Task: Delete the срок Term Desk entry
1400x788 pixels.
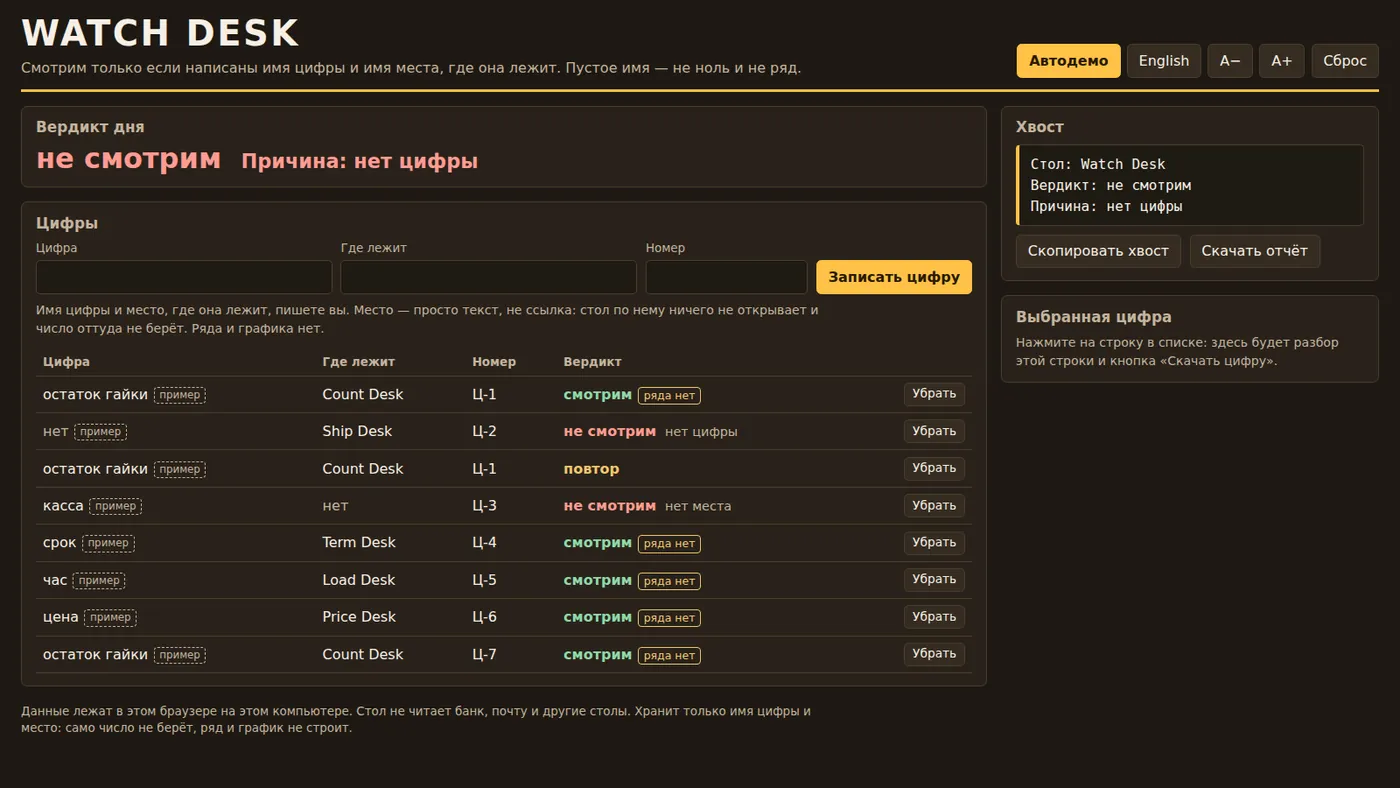Action: (934, 542)
